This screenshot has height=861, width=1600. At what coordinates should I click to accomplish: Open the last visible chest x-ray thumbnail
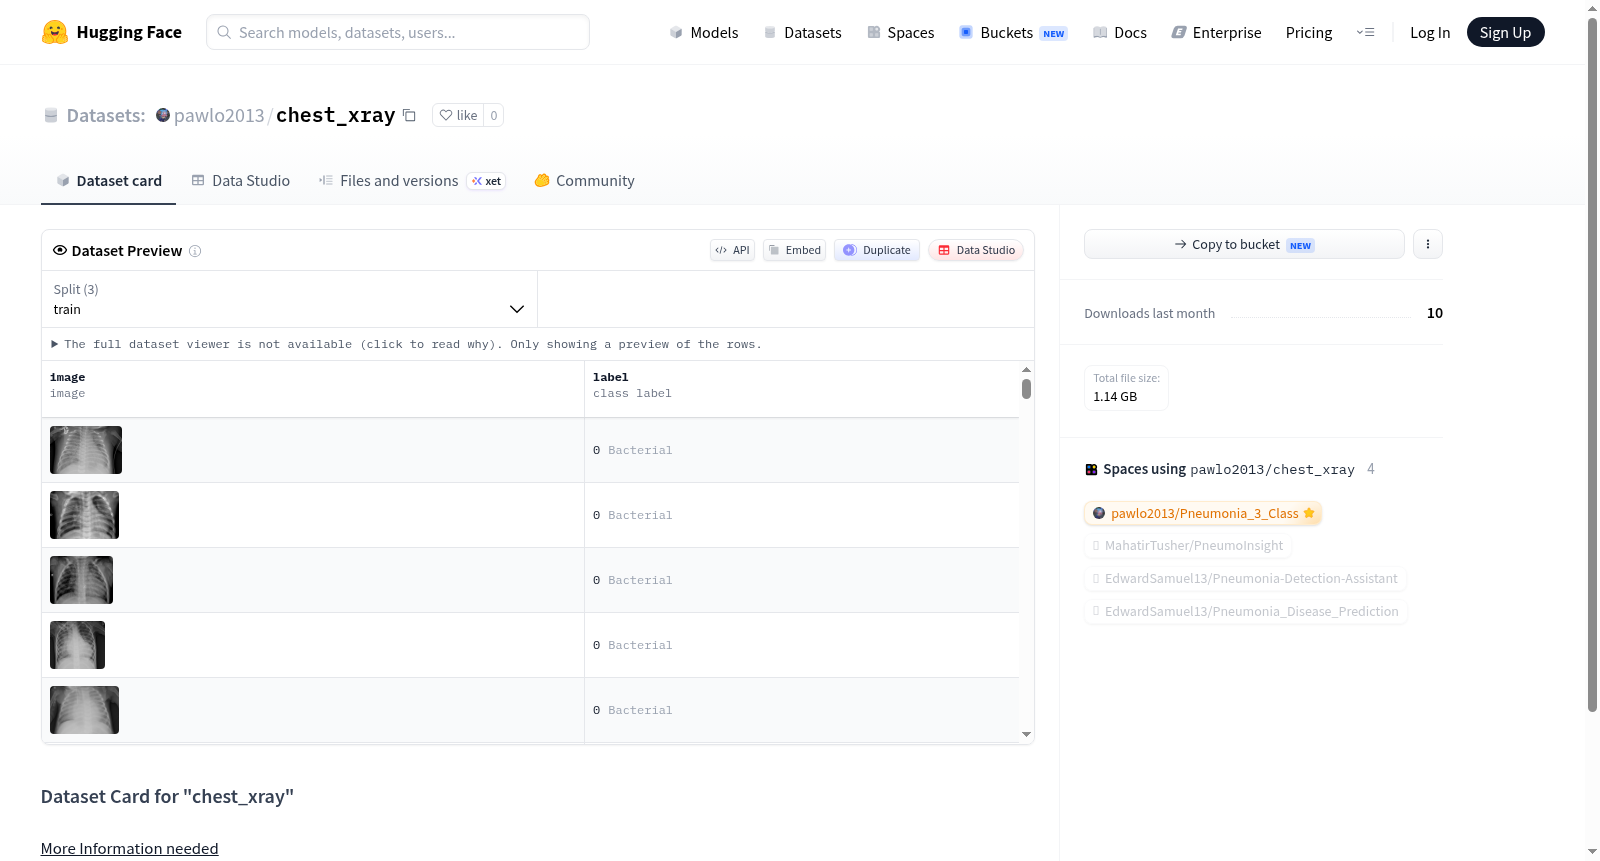click(84, 710)
